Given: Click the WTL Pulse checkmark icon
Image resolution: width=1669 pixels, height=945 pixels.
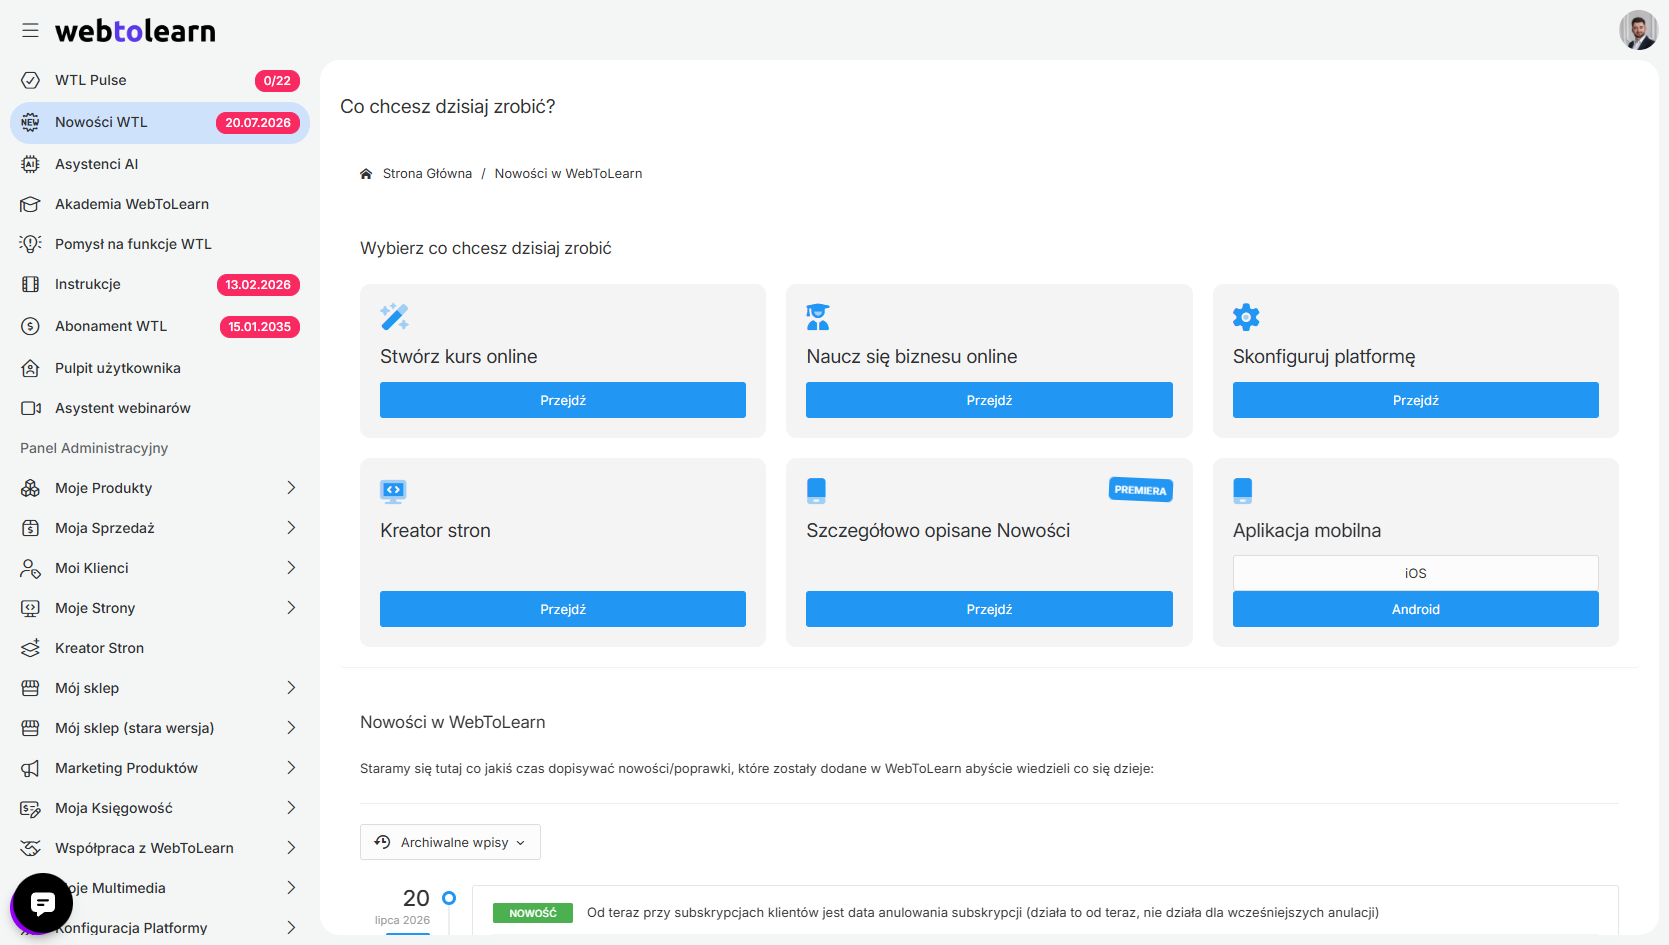Looking at the screenshot, I should (x=30, y=80).
